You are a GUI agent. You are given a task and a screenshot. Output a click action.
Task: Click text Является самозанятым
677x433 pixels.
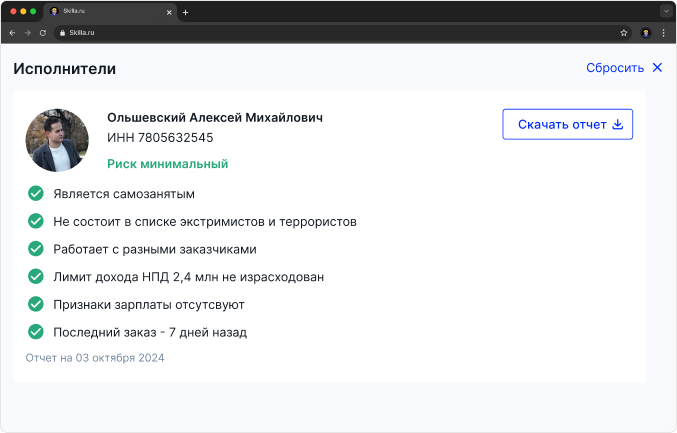pos(124,194)
